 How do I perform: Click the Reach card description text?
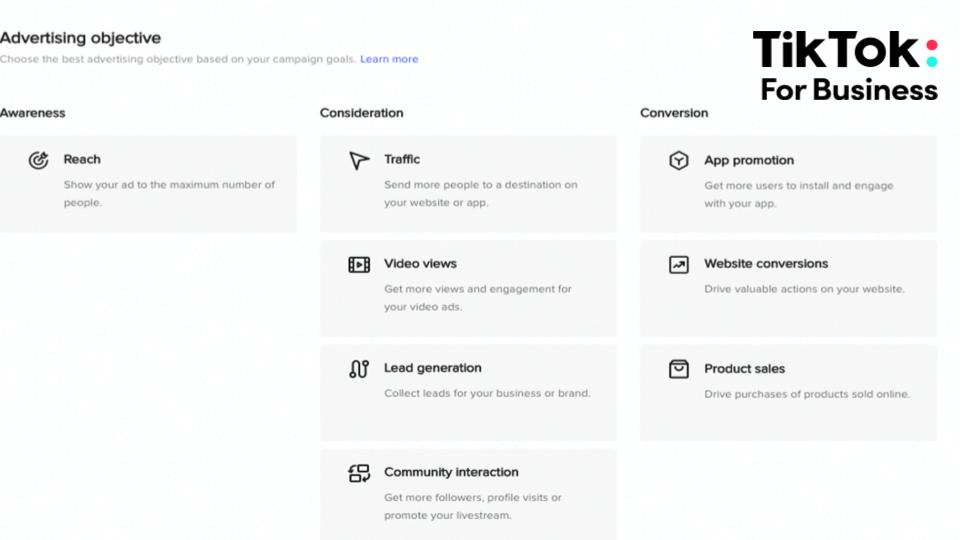coord(169,193)
